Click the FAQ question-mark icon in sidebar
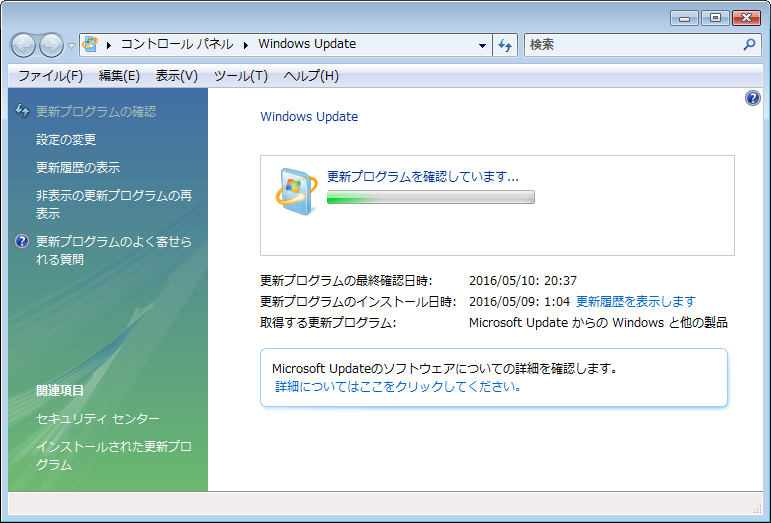Screen dimensions: 771x523 (22, 241)
